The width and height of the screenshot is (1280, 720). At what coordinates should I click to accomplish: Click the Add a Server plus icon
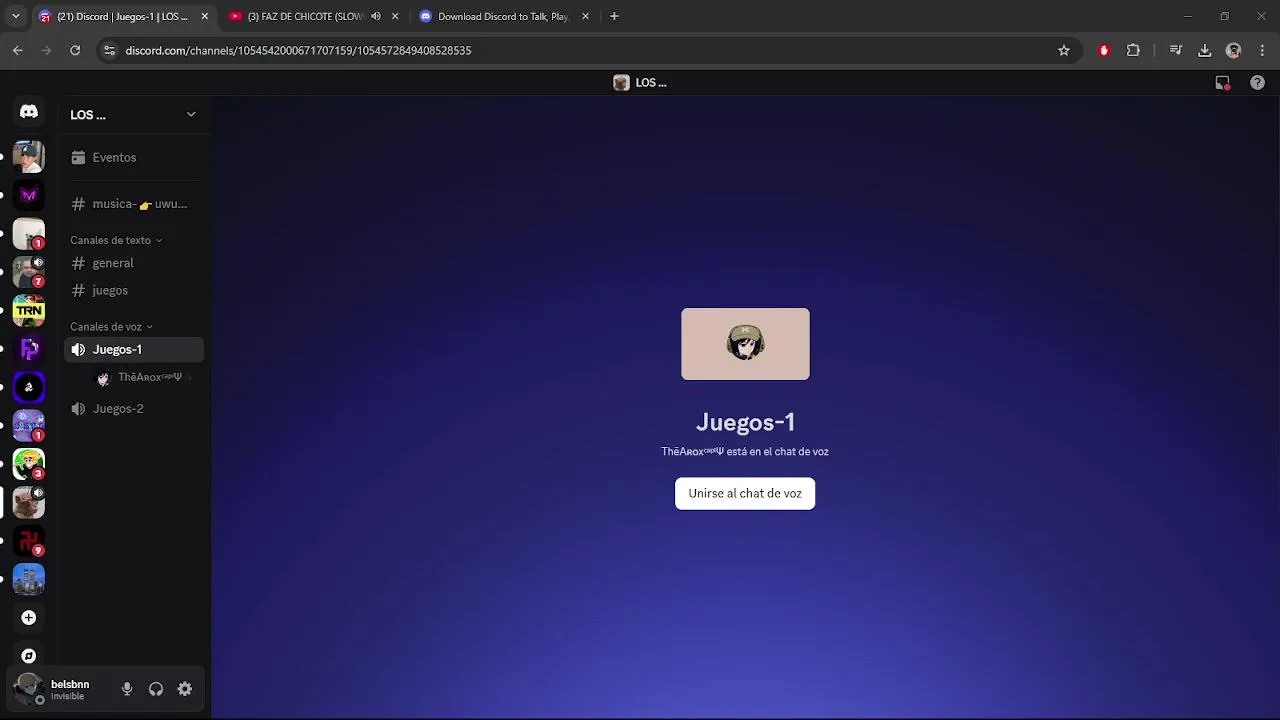coord(28,618)
